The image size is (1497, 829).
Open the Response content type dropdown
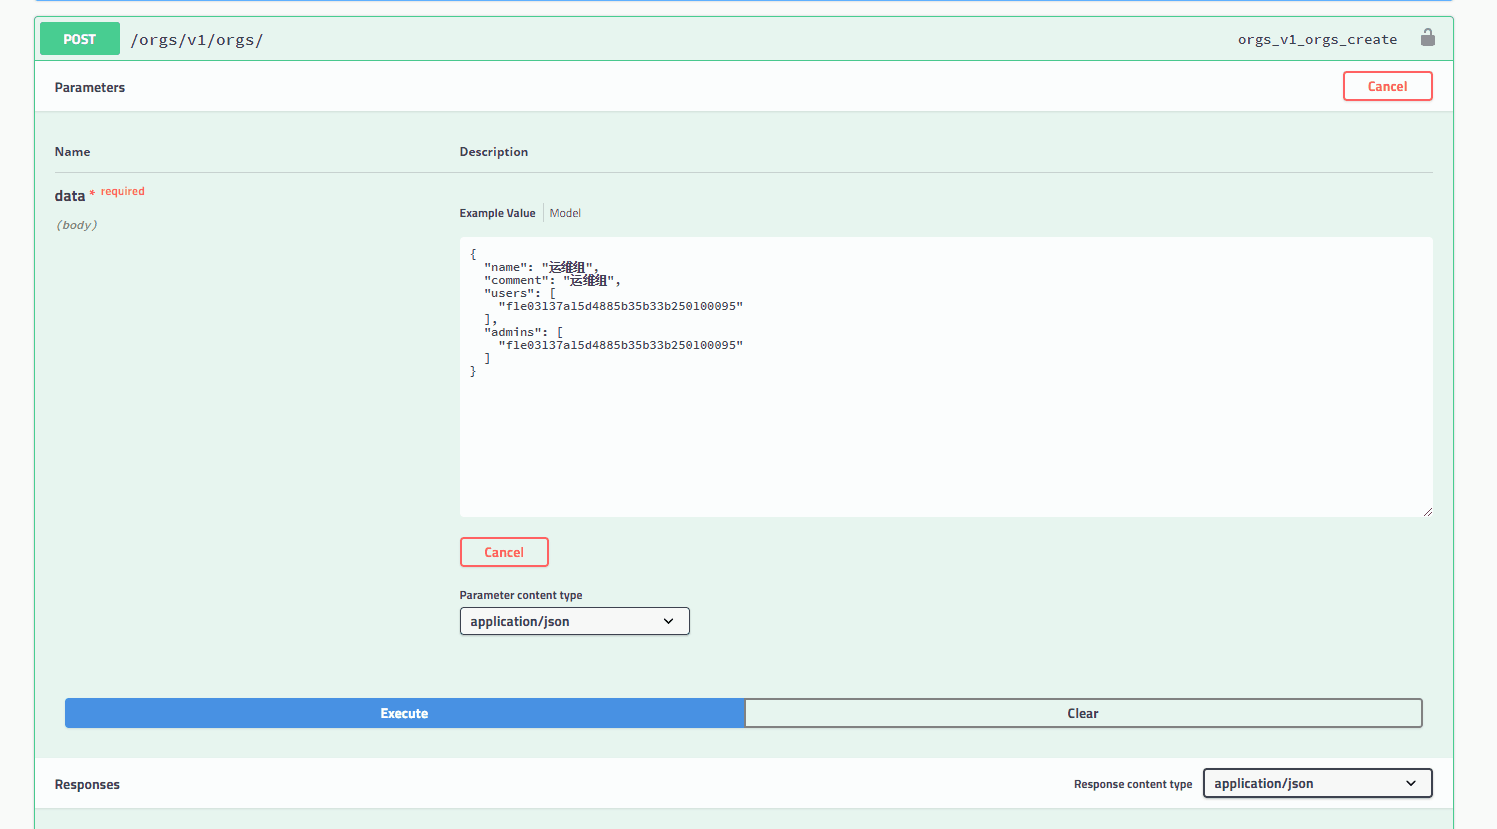tap(1317, 783)
